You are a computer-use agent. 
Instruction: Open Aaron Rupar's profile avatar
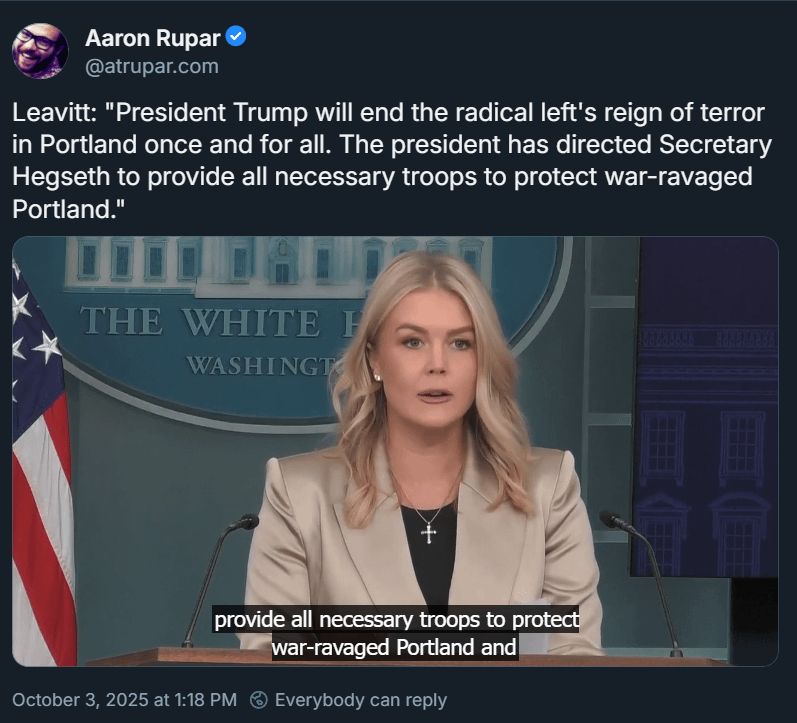(40, 51)
